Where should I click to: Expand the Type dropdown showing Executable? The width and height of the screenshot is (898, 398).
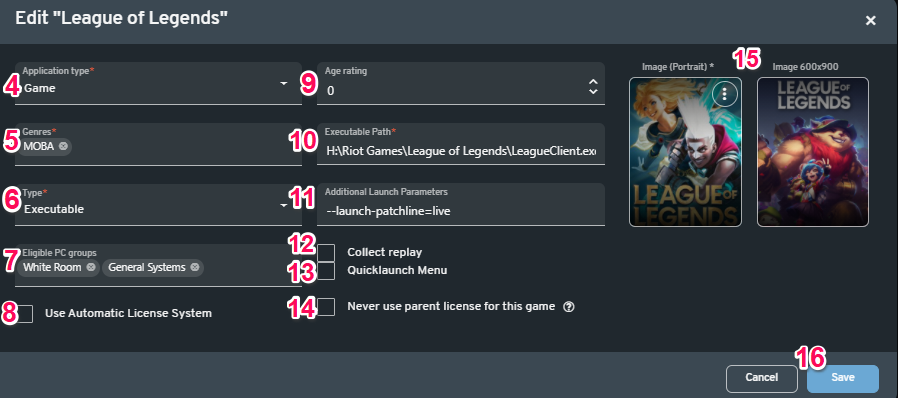point(158,204)
